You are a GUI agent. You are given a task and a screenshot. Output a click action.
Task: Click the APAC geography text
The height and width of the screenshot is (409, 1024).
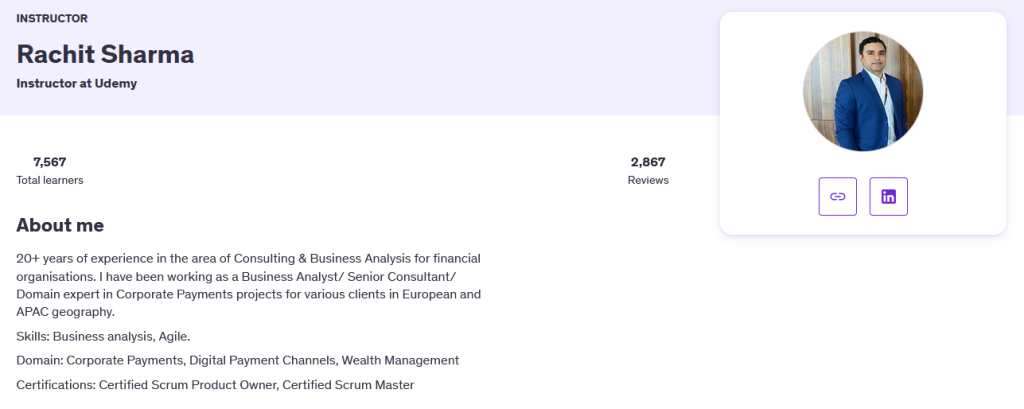tap(65, 312)
